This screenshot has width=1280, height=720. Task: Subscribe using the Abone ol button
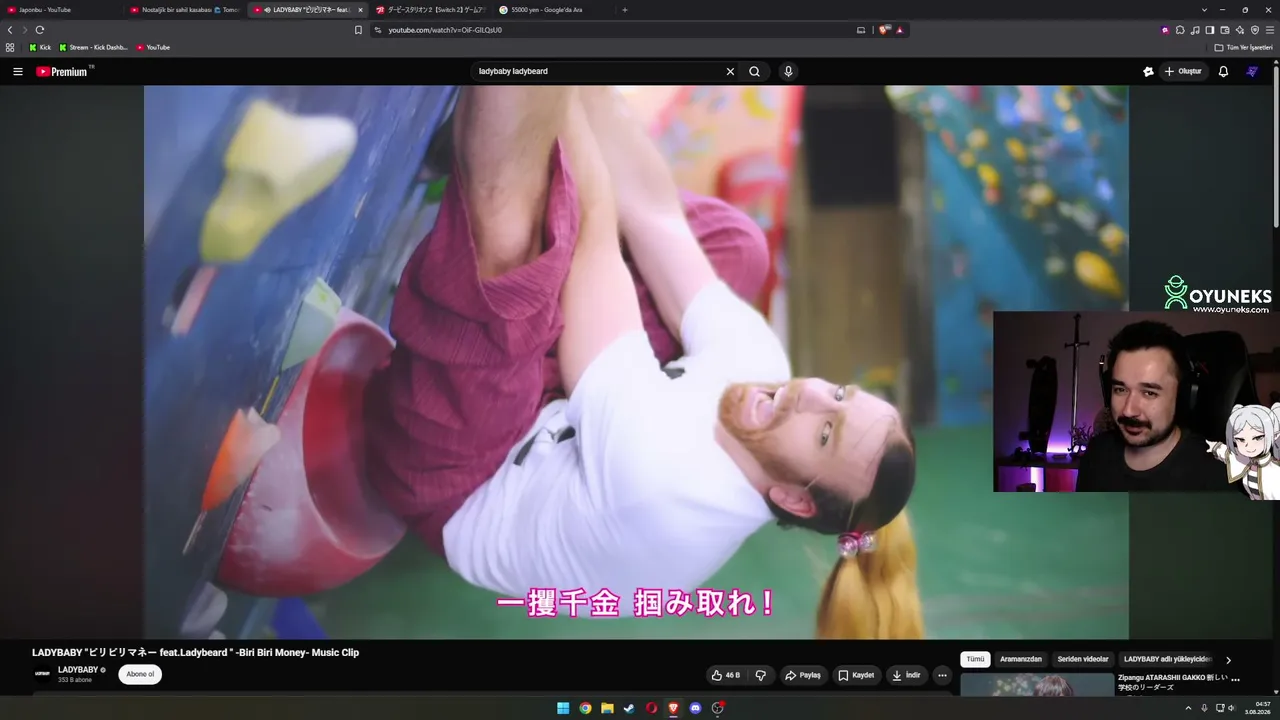140,674
